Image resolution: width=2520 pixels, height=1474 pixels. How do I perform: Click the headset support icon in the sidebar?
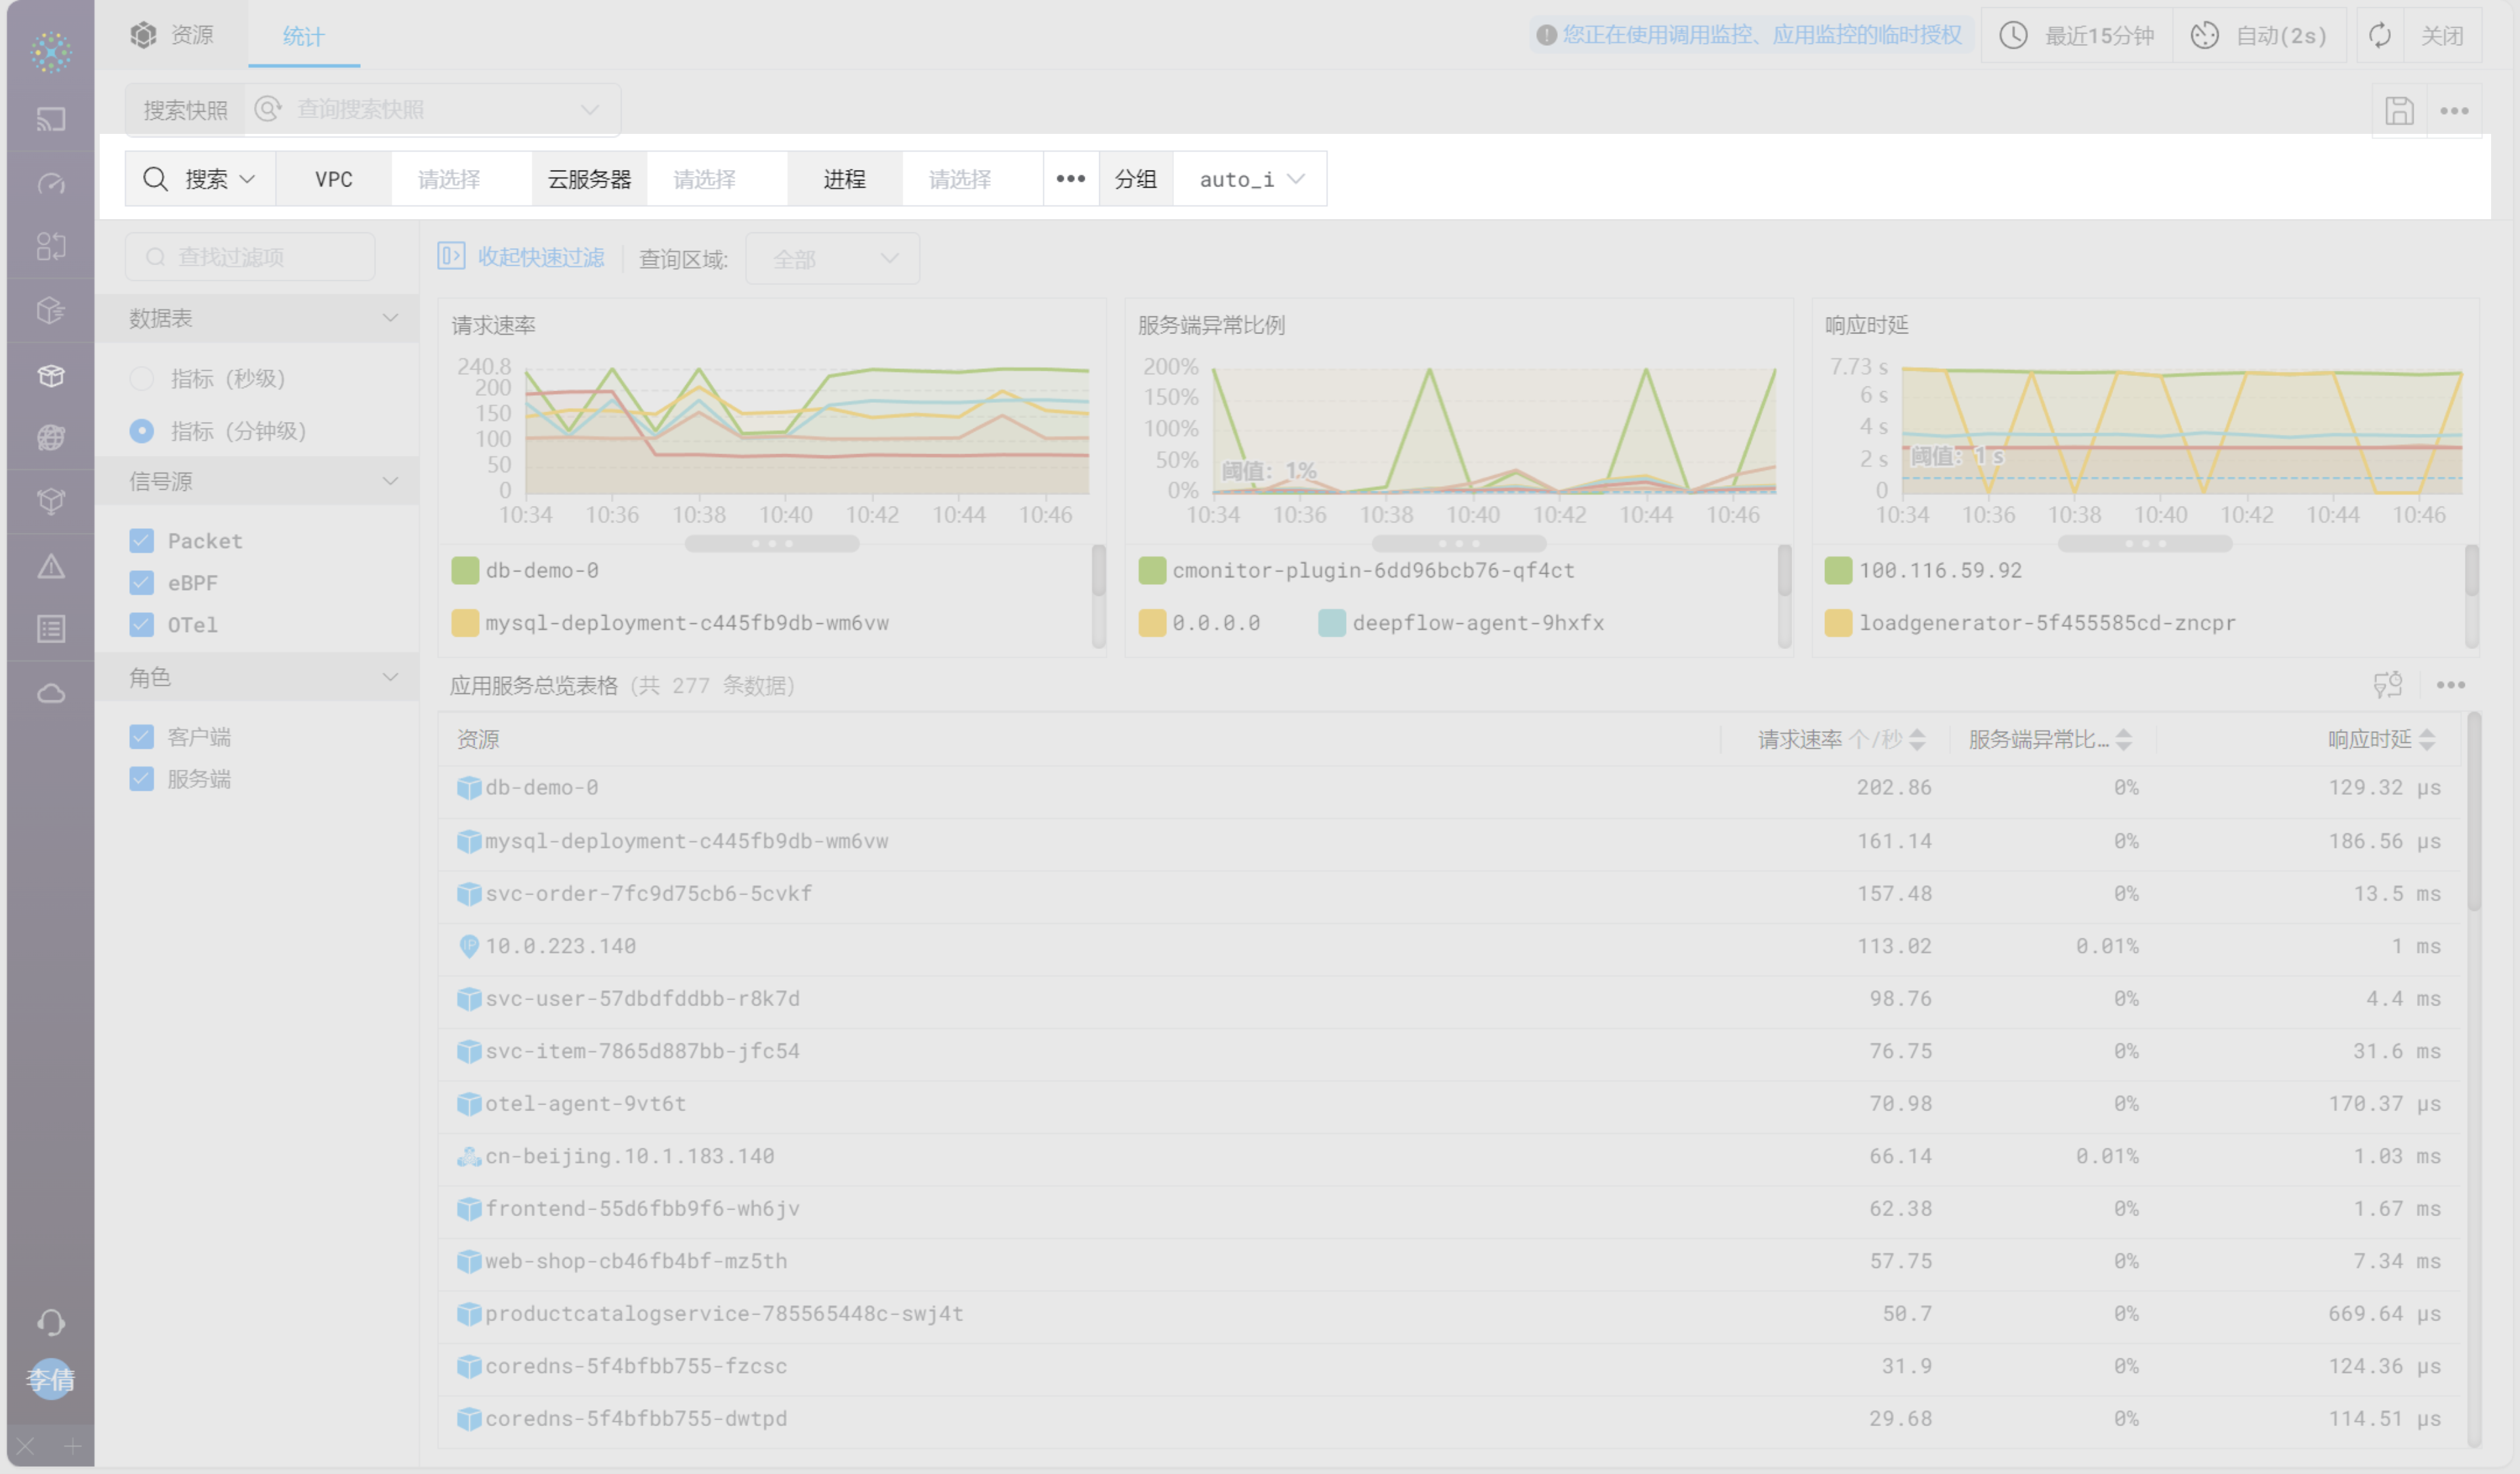51,1322
